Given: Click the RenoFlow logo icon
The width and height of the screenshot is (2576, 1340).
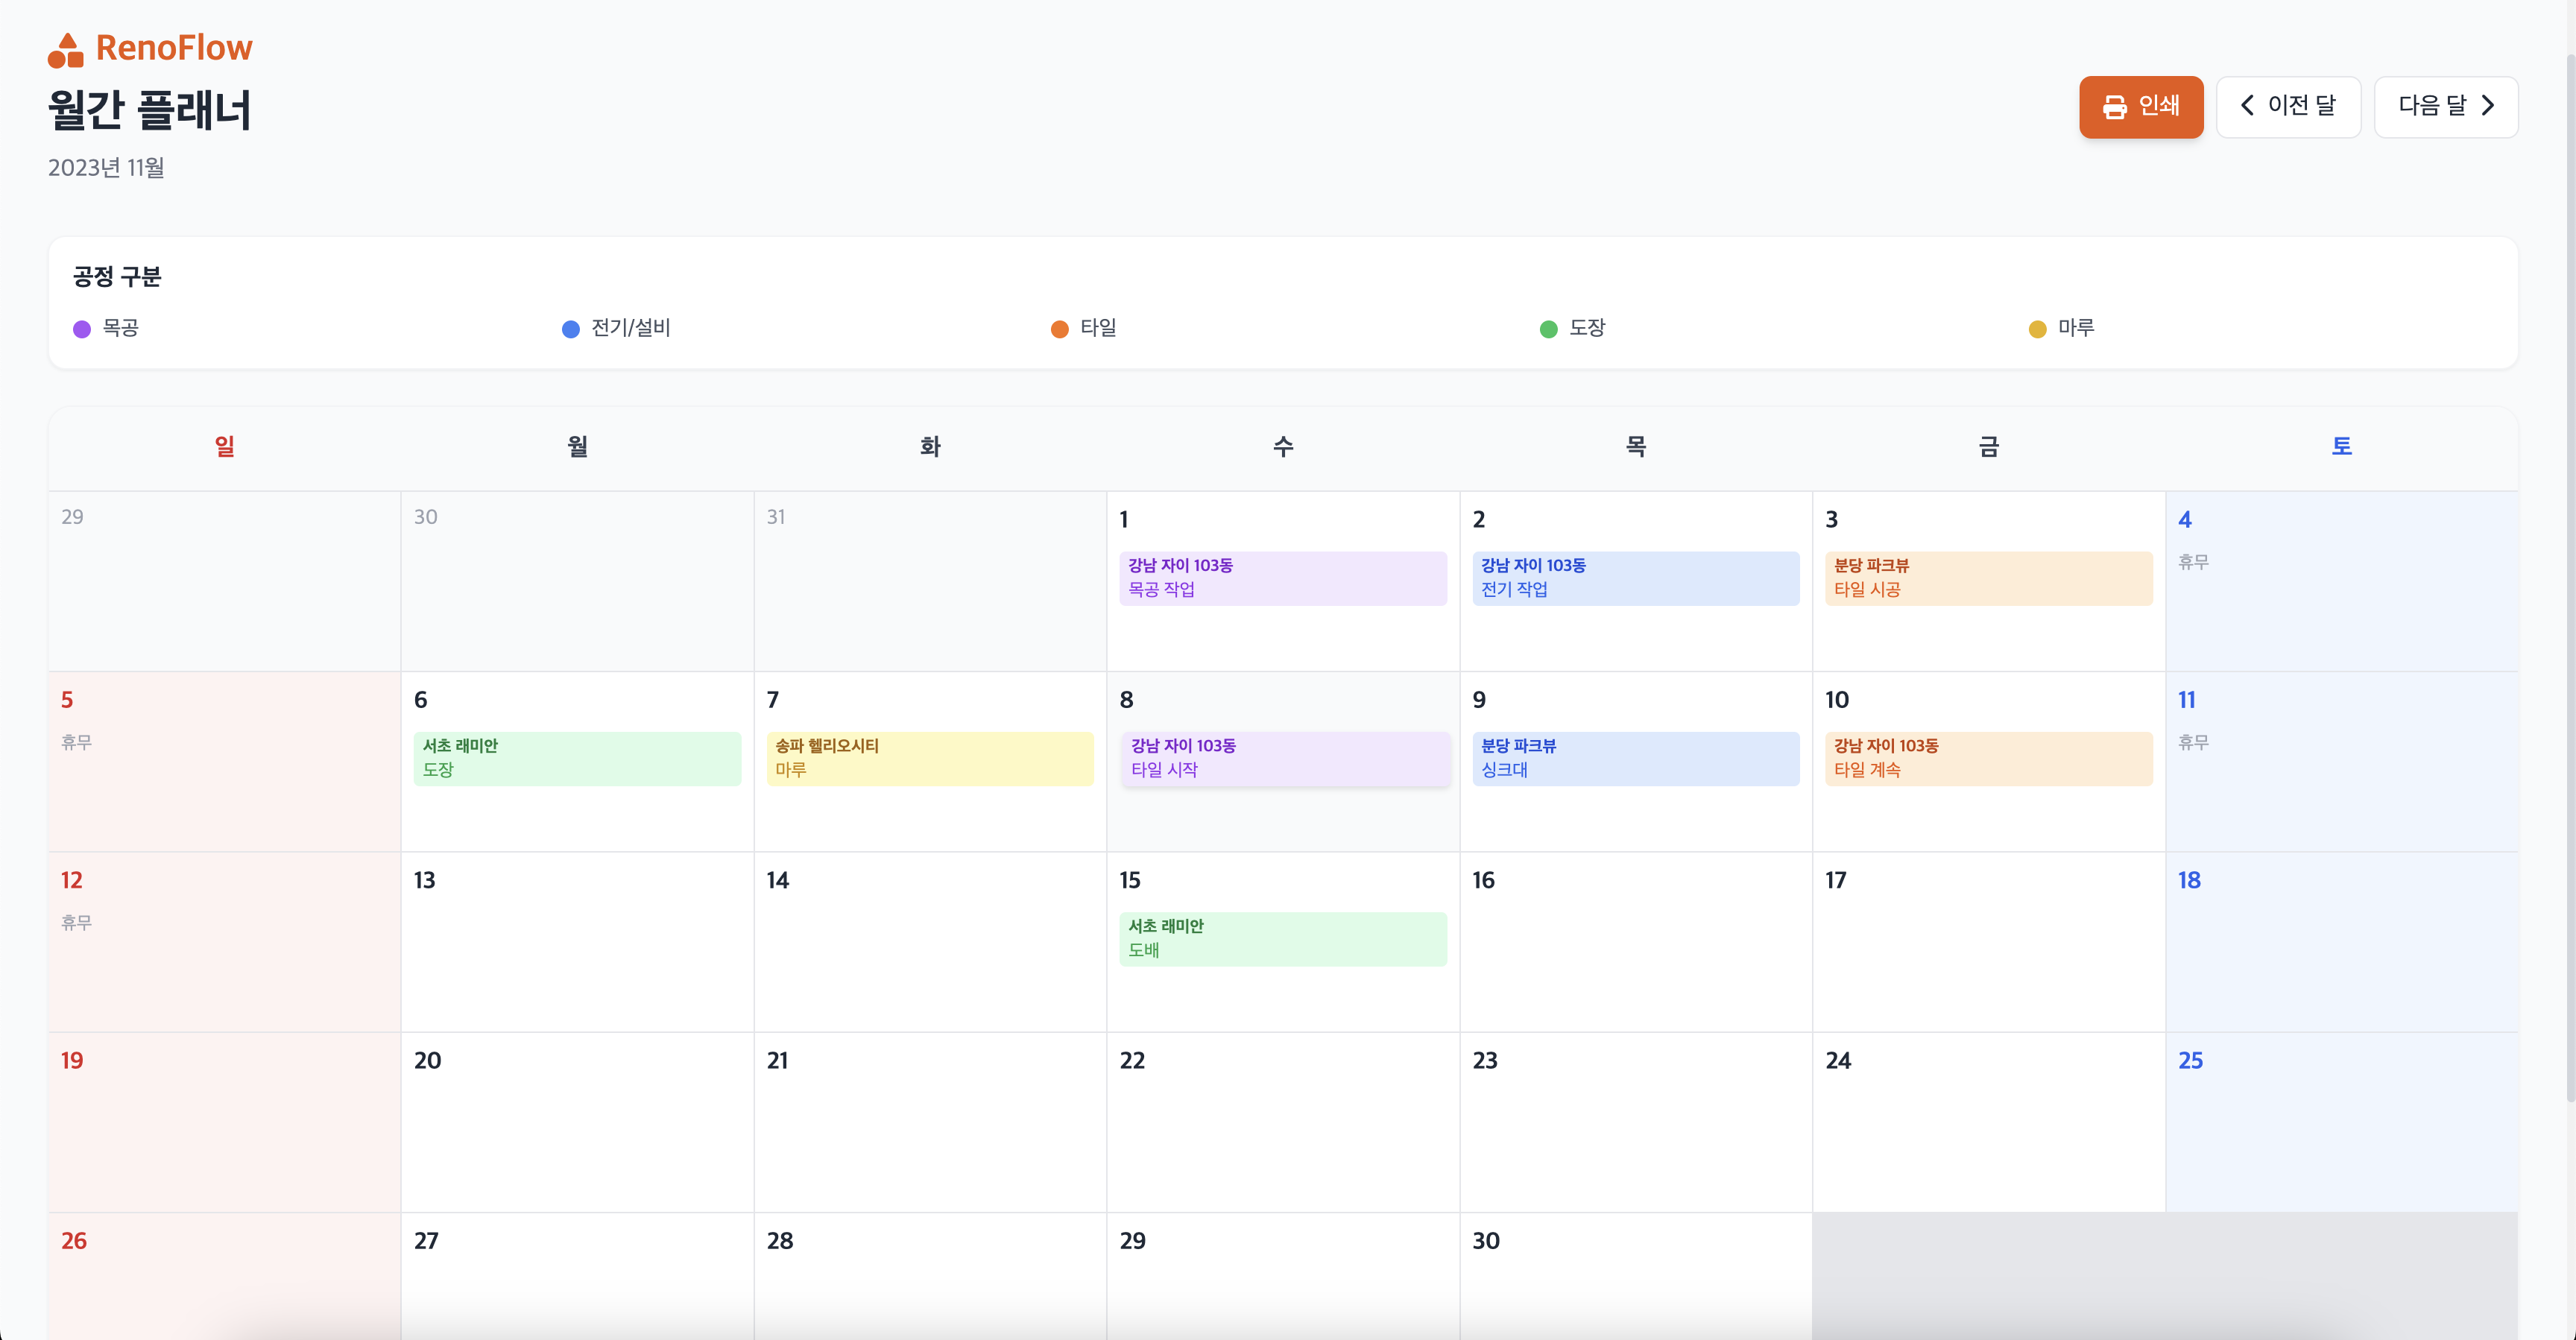Looking at the screenshot, I should click(66, 49).
